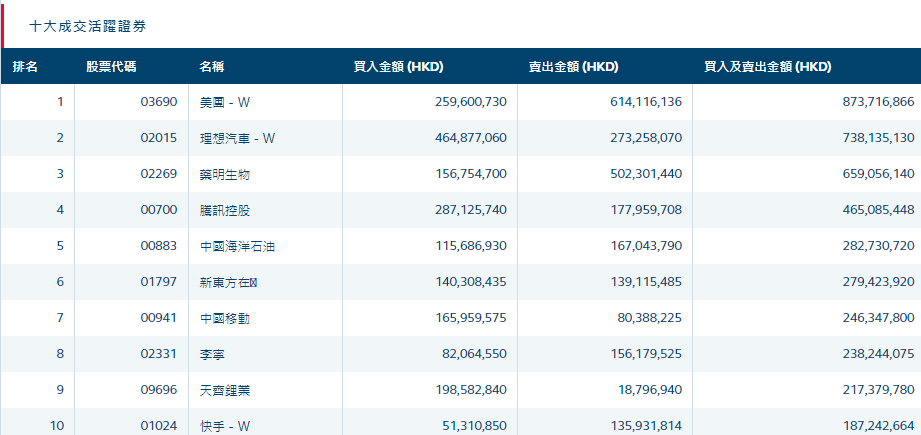
Task: Click the 排名 column header
Action: 25,67
